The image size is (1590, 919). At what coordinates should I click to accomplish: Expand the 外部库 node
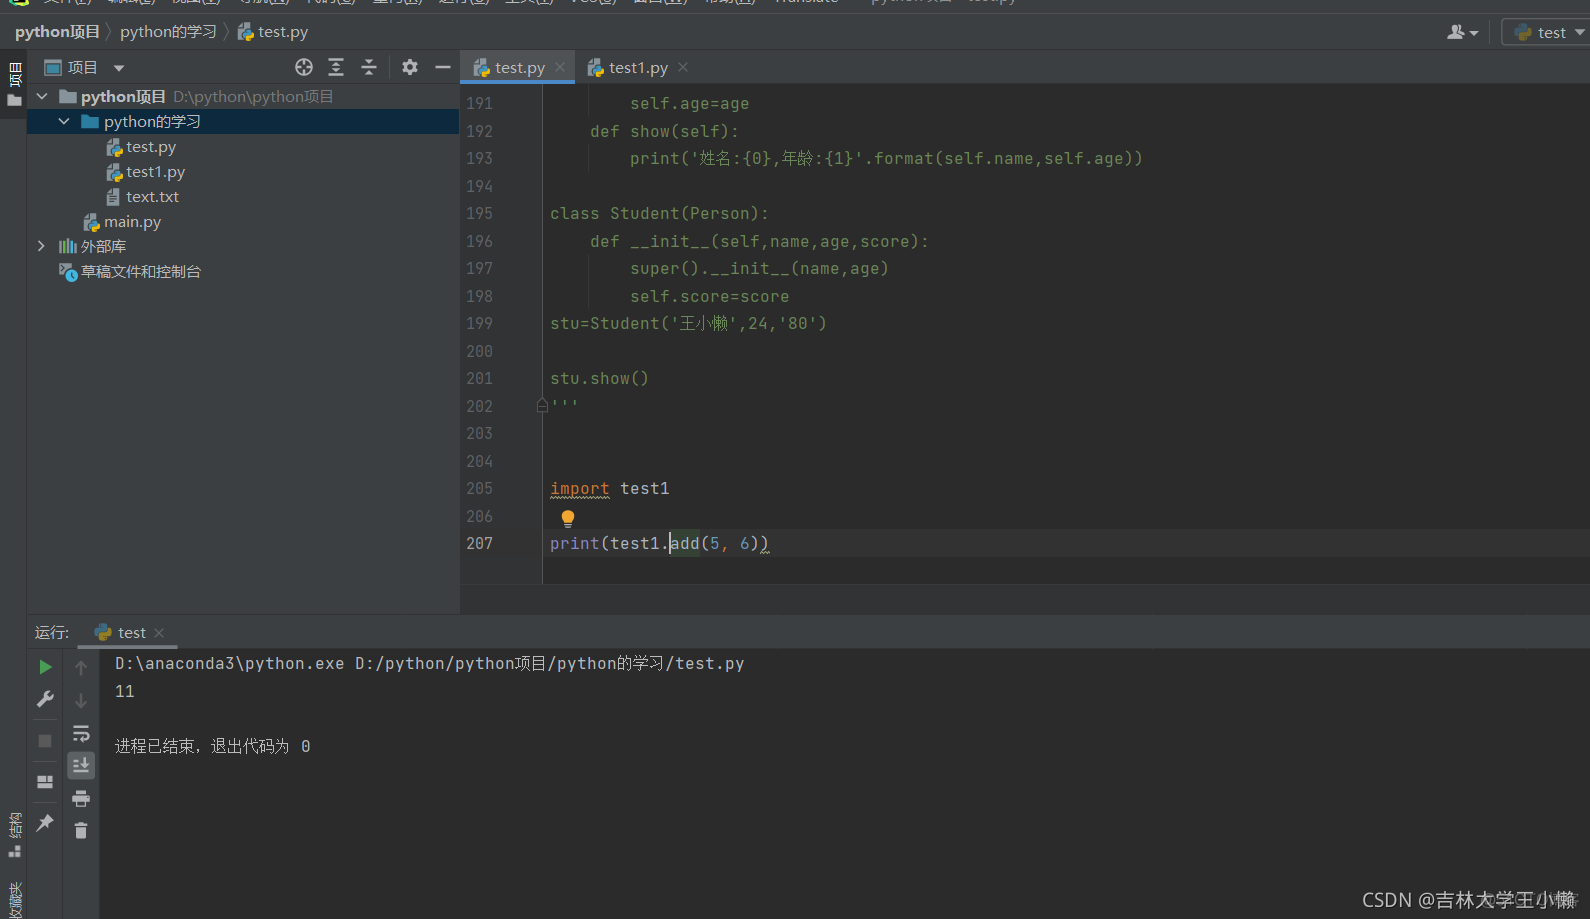click(41, 246)
